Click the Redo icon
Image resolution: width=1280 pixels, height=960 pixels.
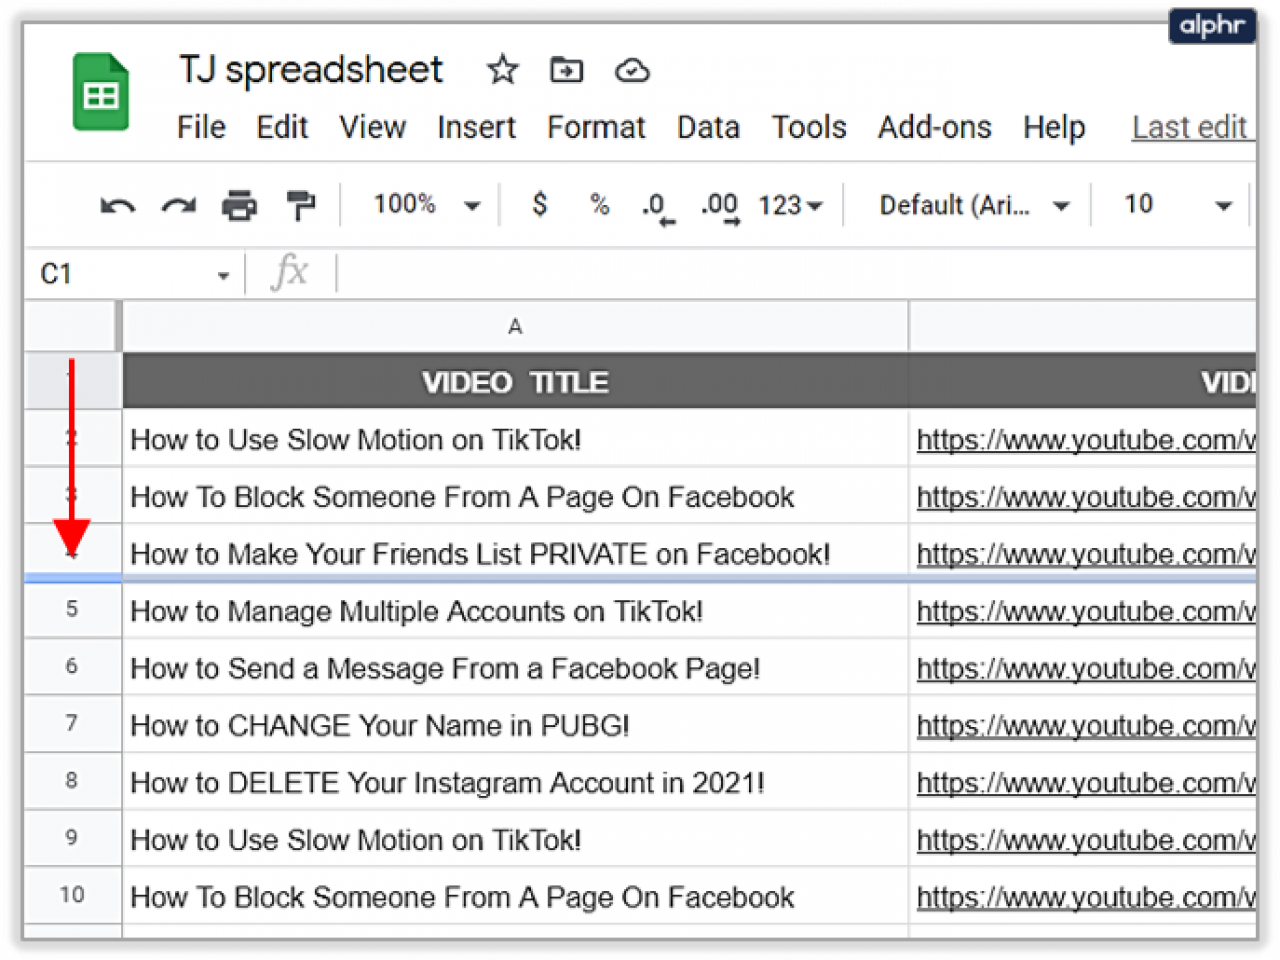point(178,205)
